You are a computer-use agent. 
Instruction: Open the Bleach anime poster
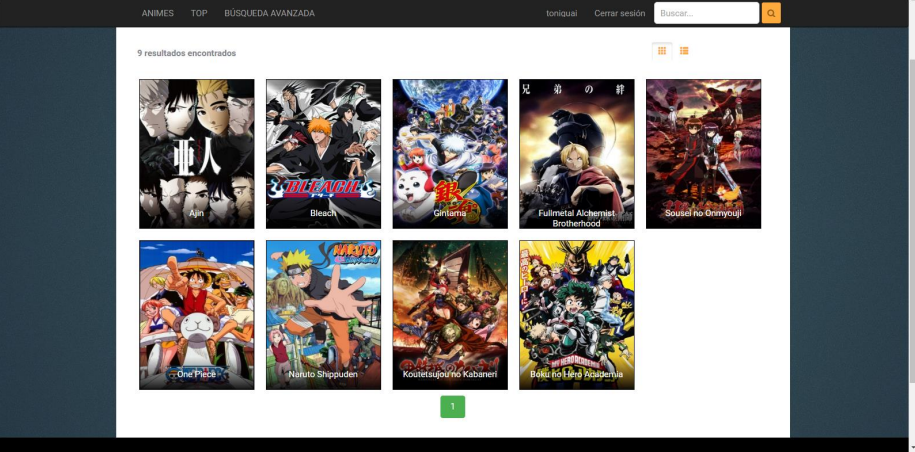(323, 154)
